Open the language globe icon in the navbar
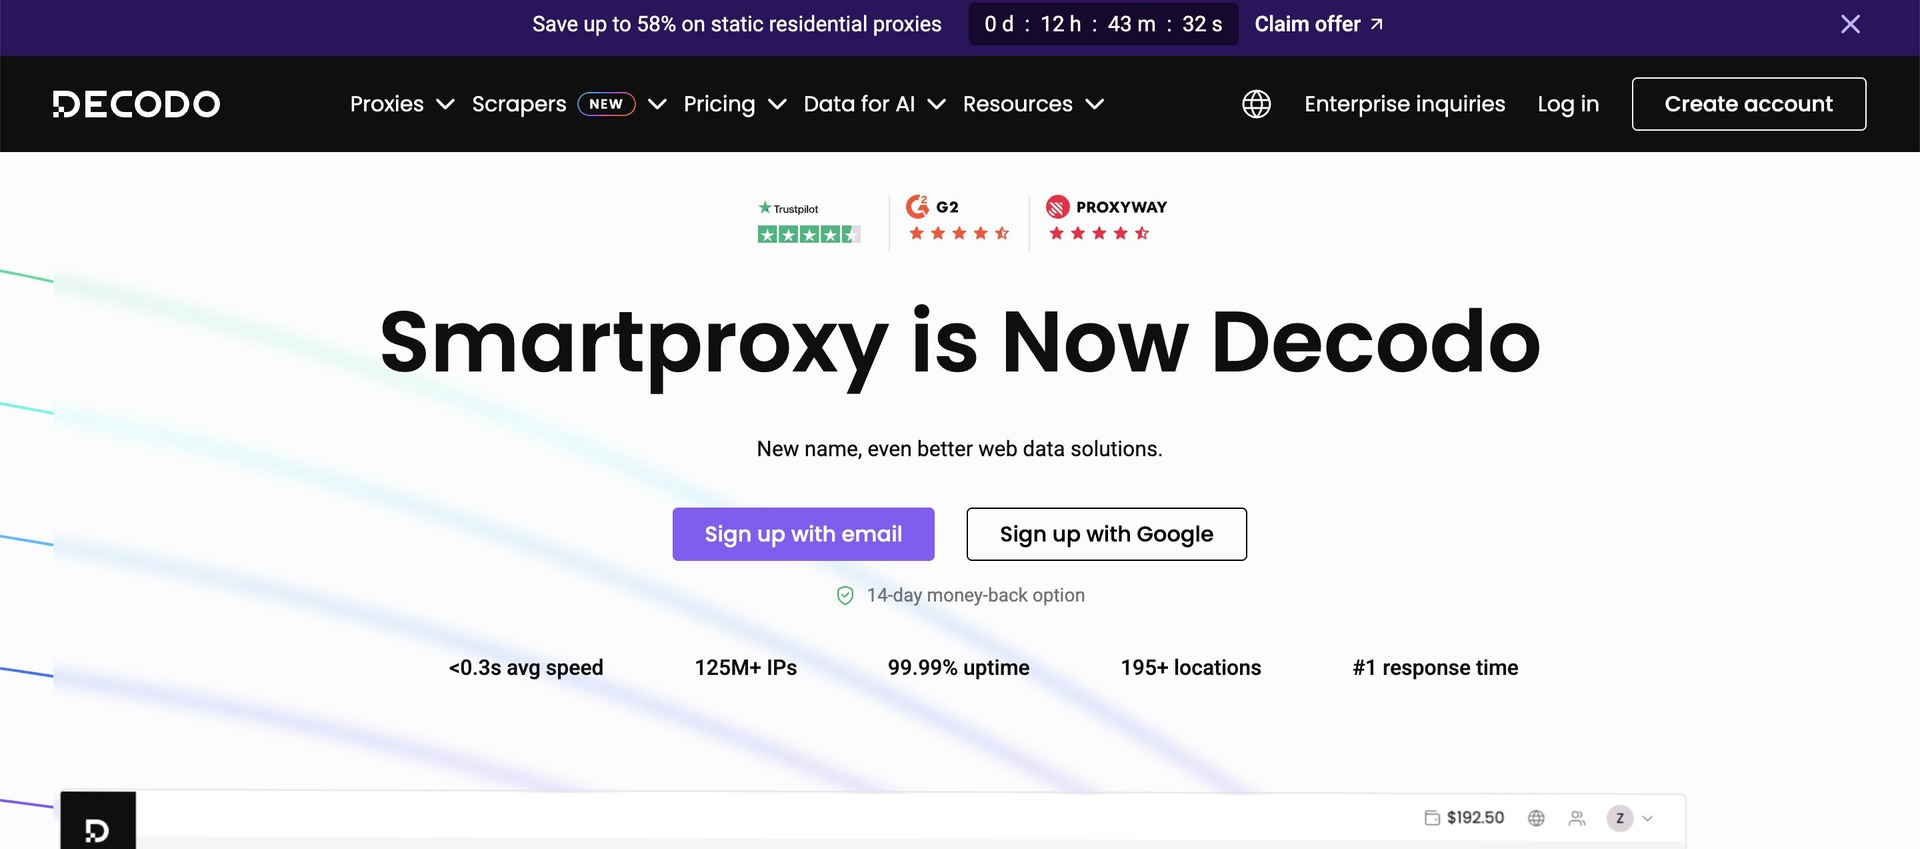 tap(1256, 104)
